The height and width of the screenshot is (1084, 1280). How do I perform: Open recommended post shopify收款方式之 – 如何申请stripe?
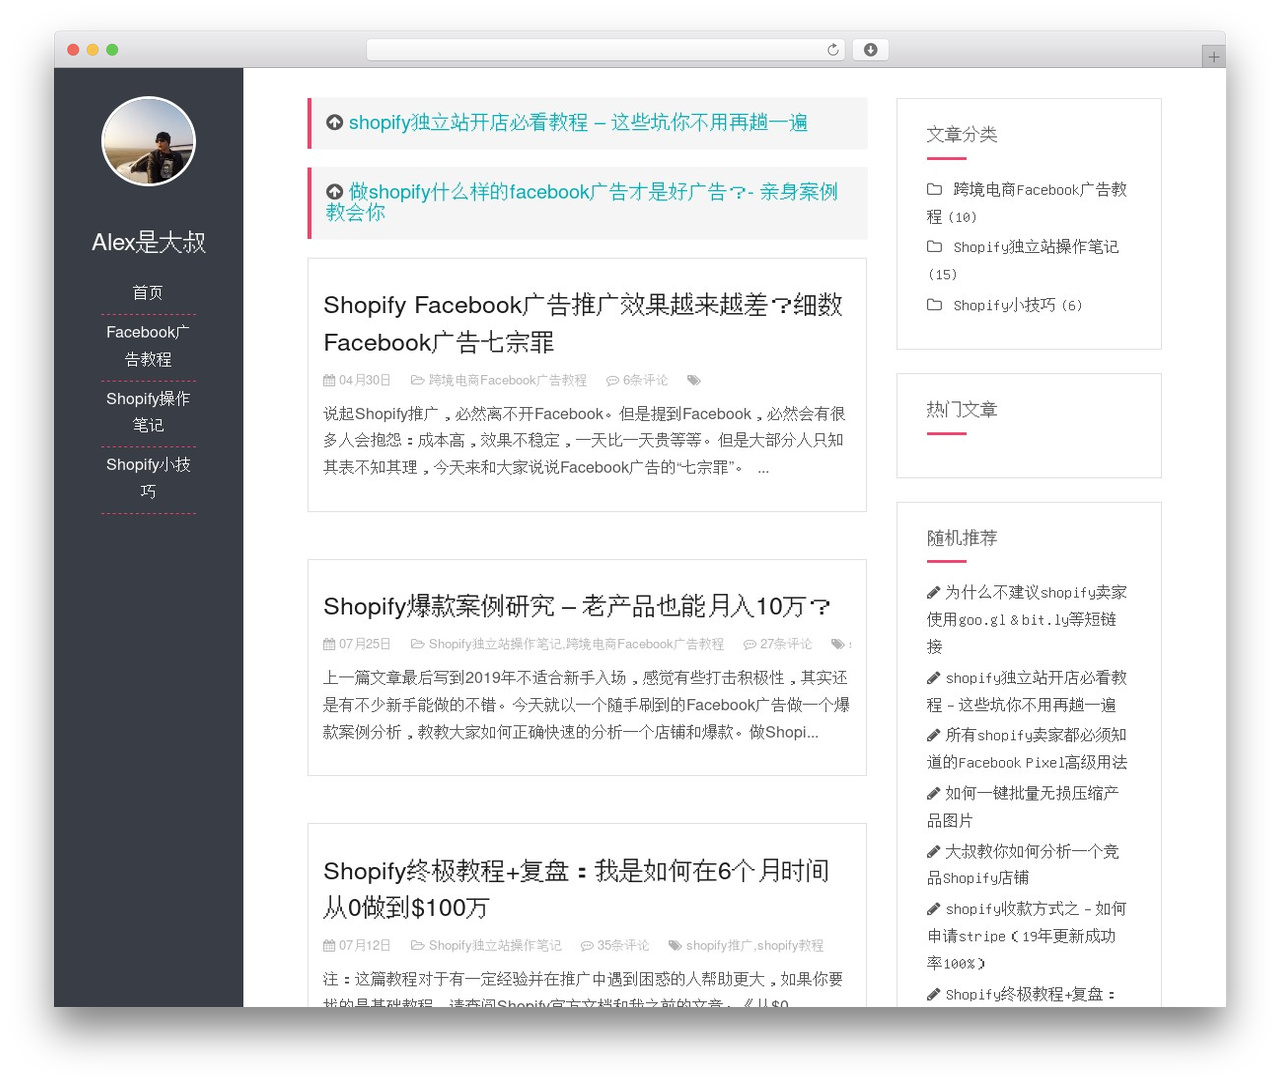pyautogui.click(x=1026, y=936)
